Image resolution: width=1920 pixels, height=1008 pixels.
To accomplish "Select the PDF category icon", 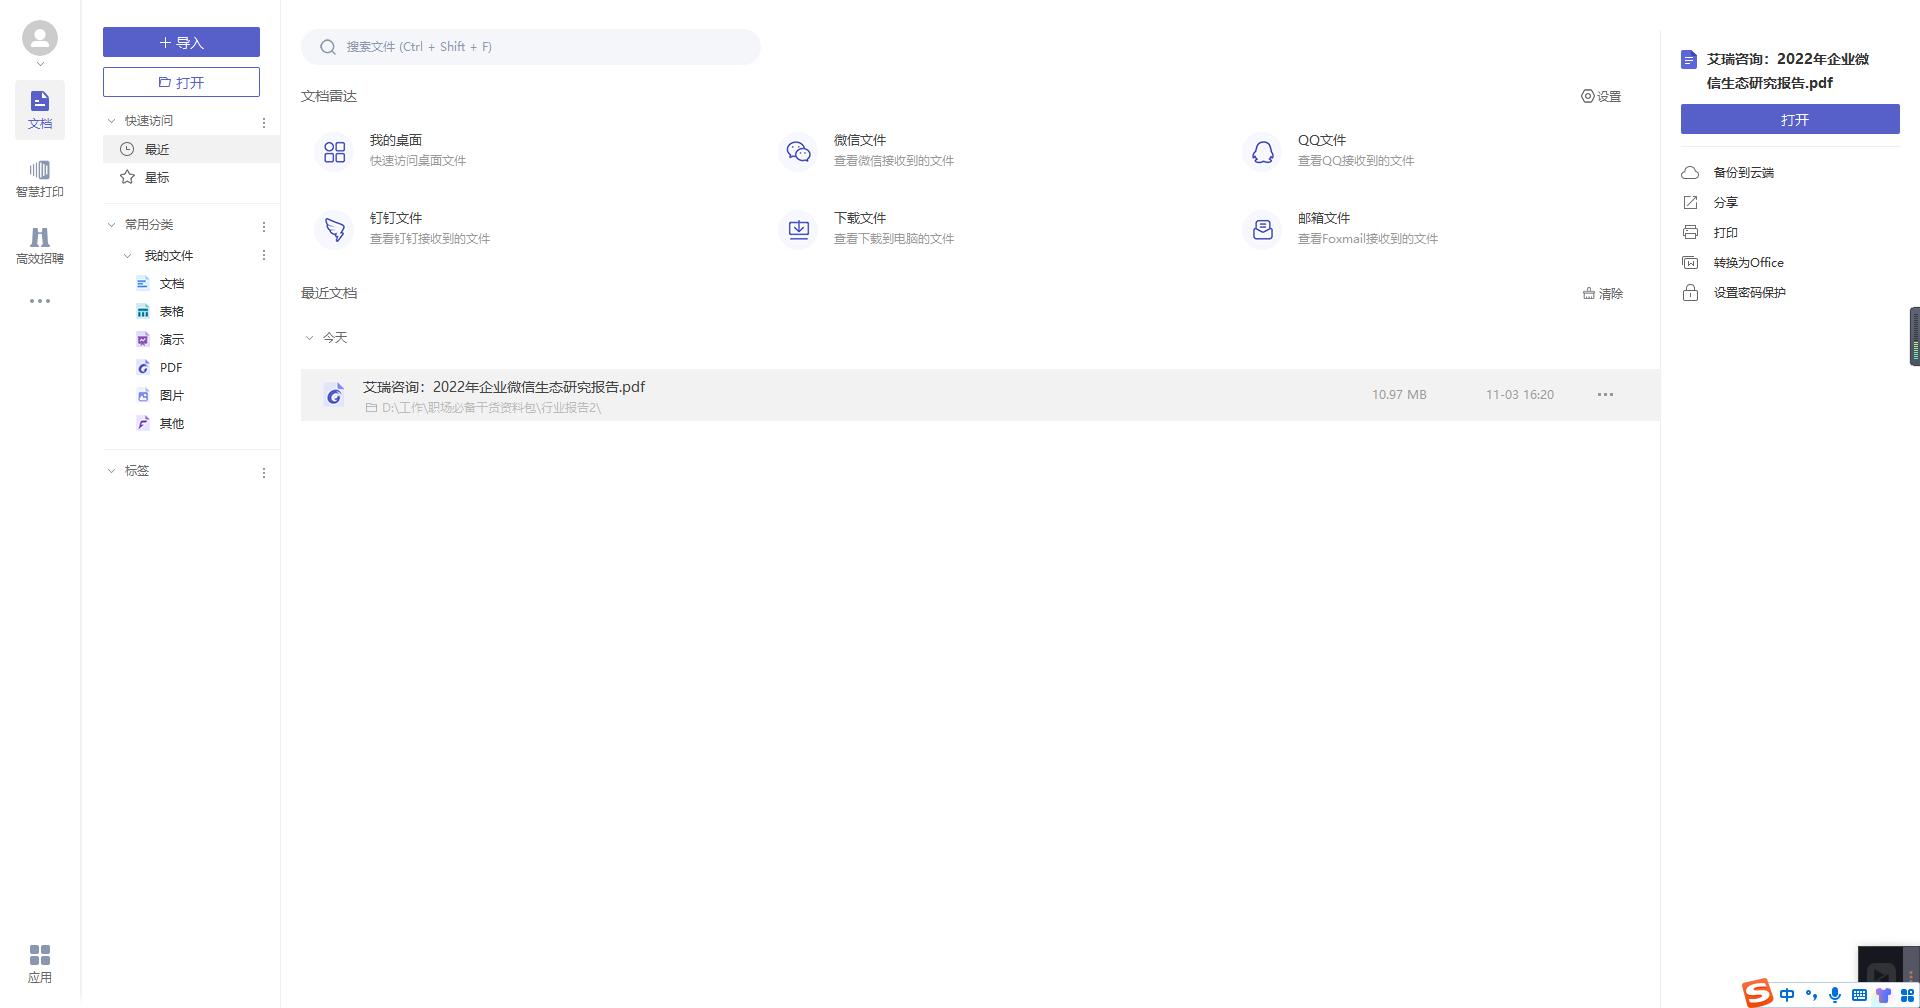I will click(x=143, y=367).
